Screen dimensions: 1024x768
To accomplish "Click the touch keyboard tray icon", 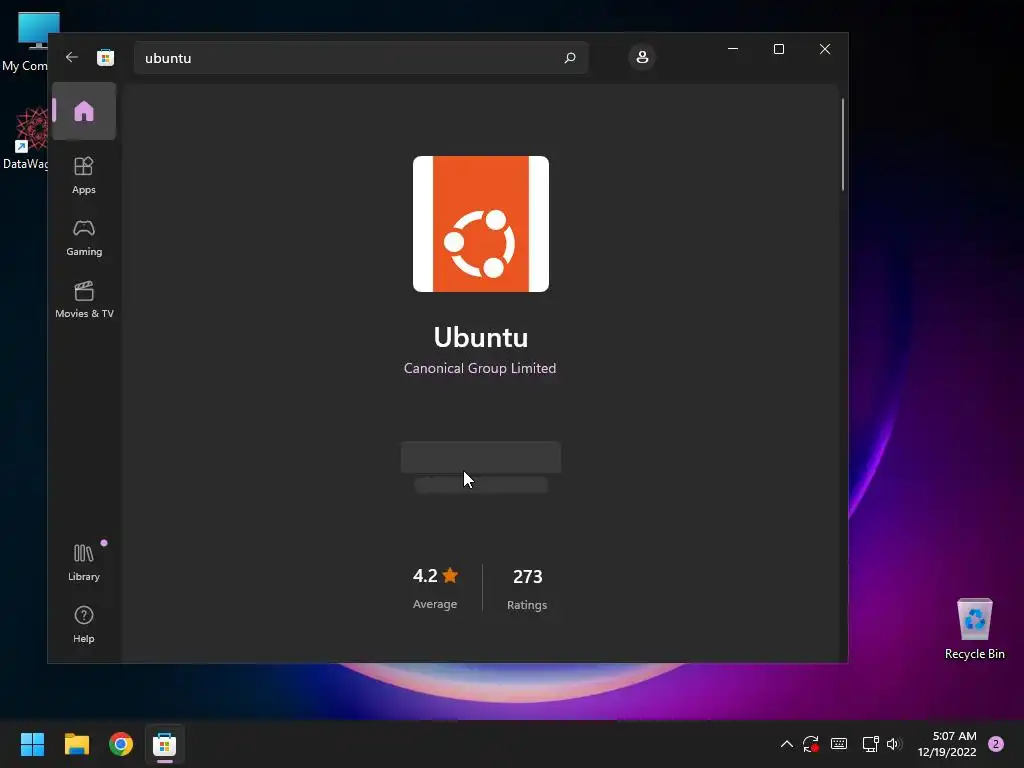I will (x=839, y=744).
